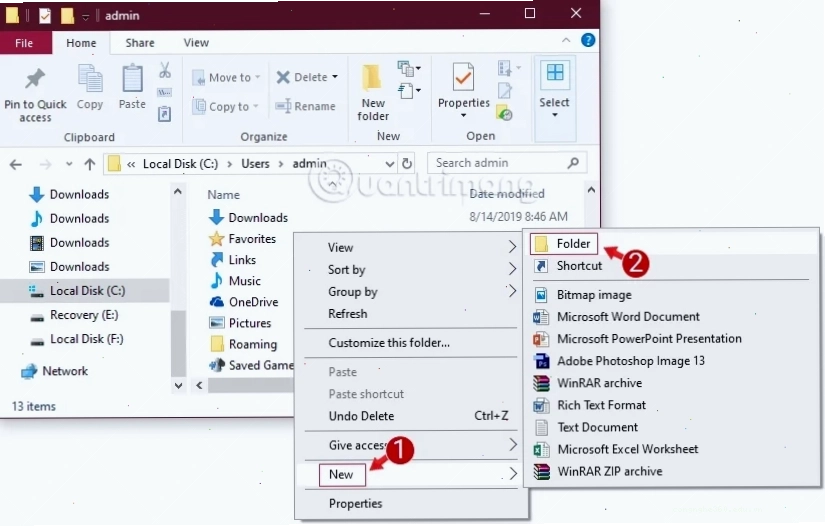
Task: Open the Share ribbon tab
Action: click(x=139, y=43)
